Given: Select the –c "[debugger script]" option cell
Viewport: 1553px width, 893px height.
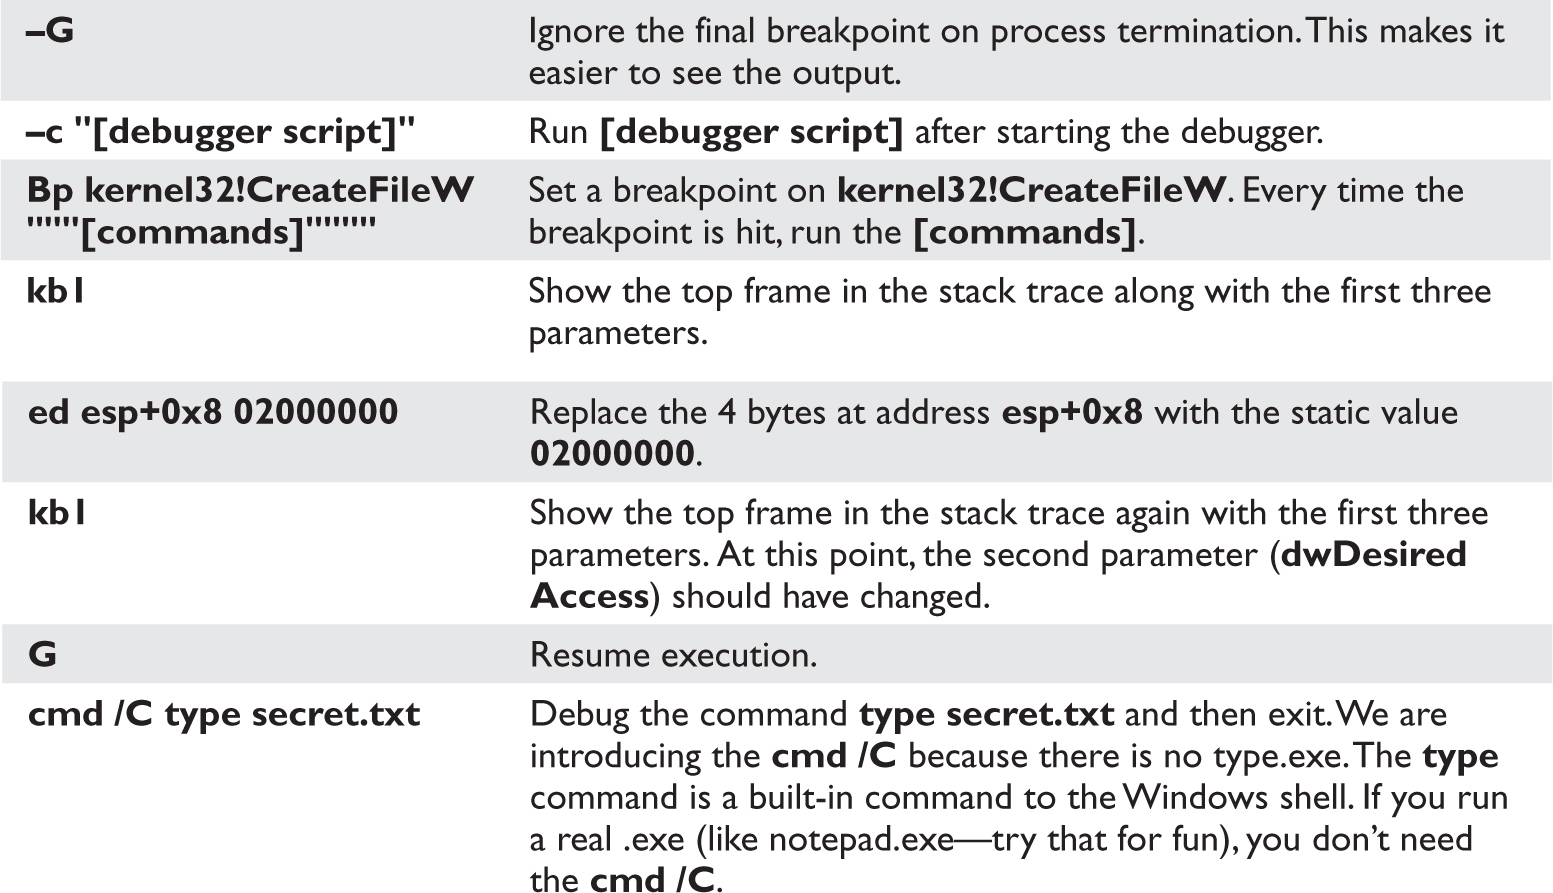Looking at the screenshot, I should point(221,132).
